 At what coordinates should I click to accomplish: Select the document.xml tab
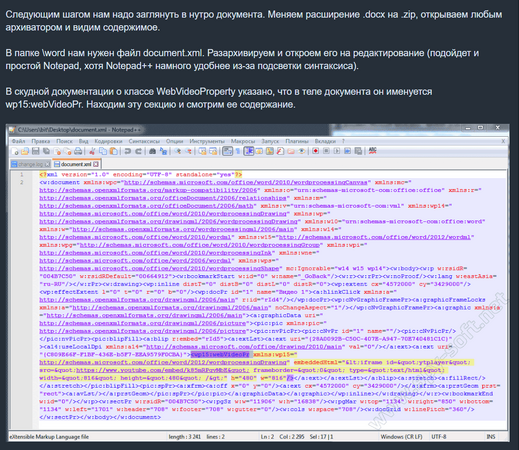click(77, 164)
